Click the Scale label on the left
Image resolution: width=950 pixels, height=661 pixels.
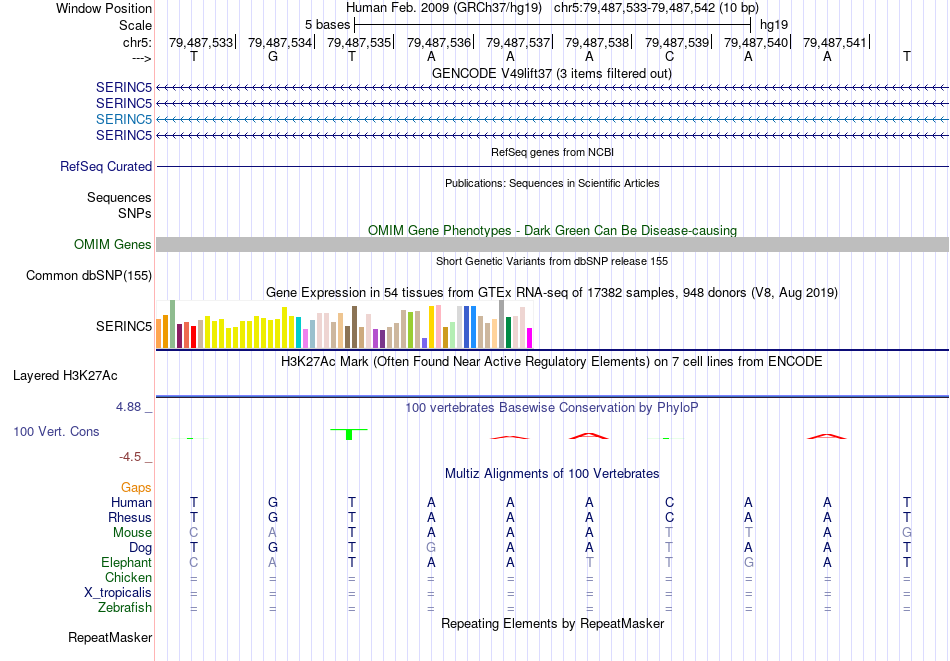point(135,25)
